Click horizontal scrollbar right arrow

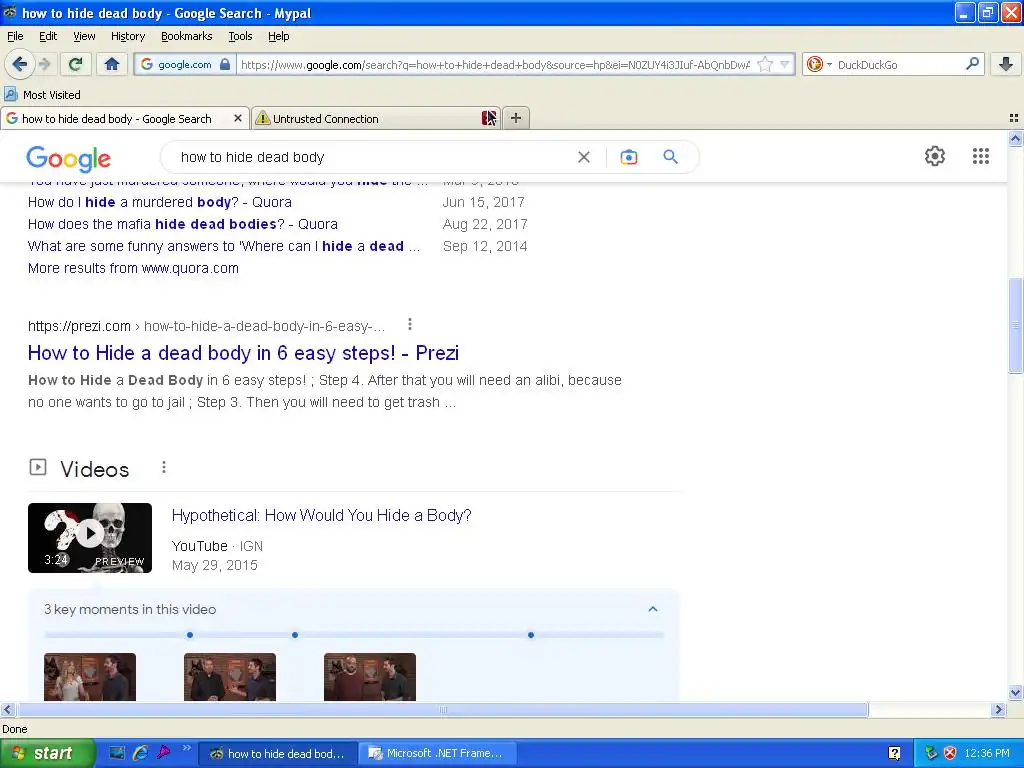(x=998, y=709)
